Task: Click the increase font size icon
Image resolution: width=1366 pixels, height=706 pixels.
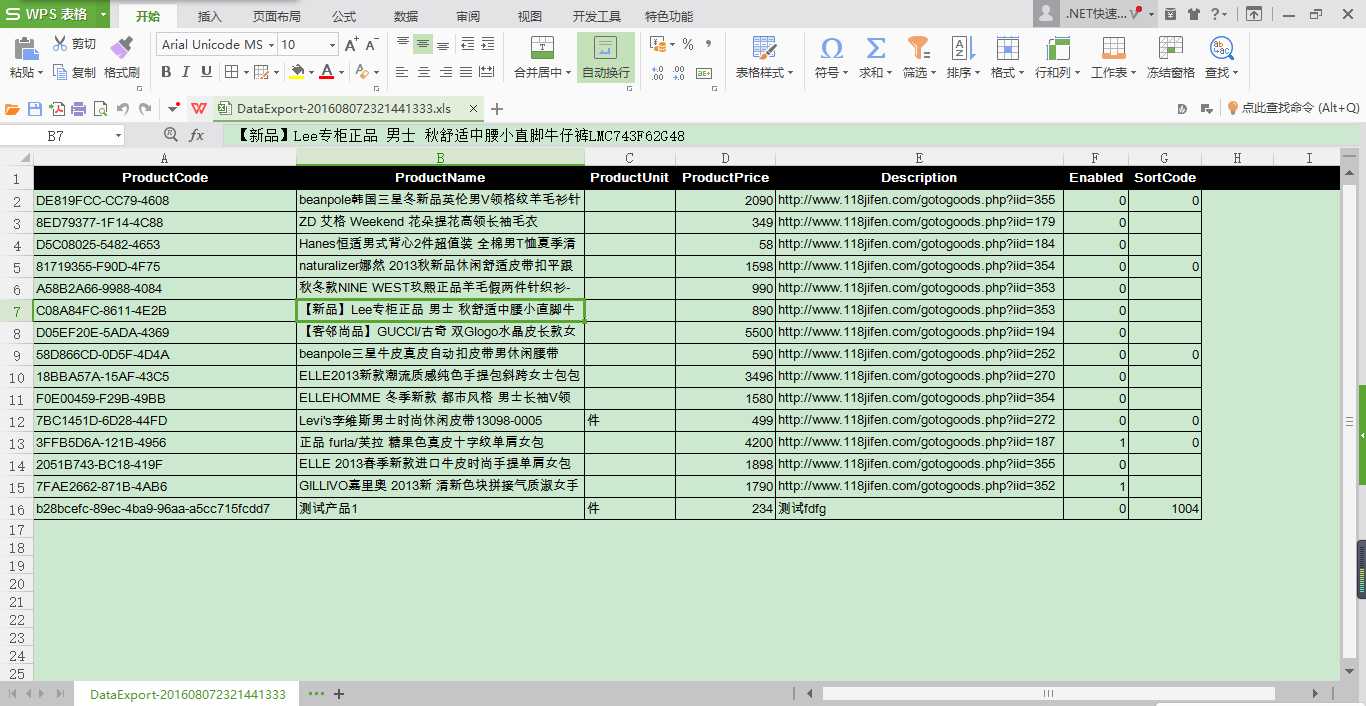Action: pyautogui.click(x=351, y=45)
